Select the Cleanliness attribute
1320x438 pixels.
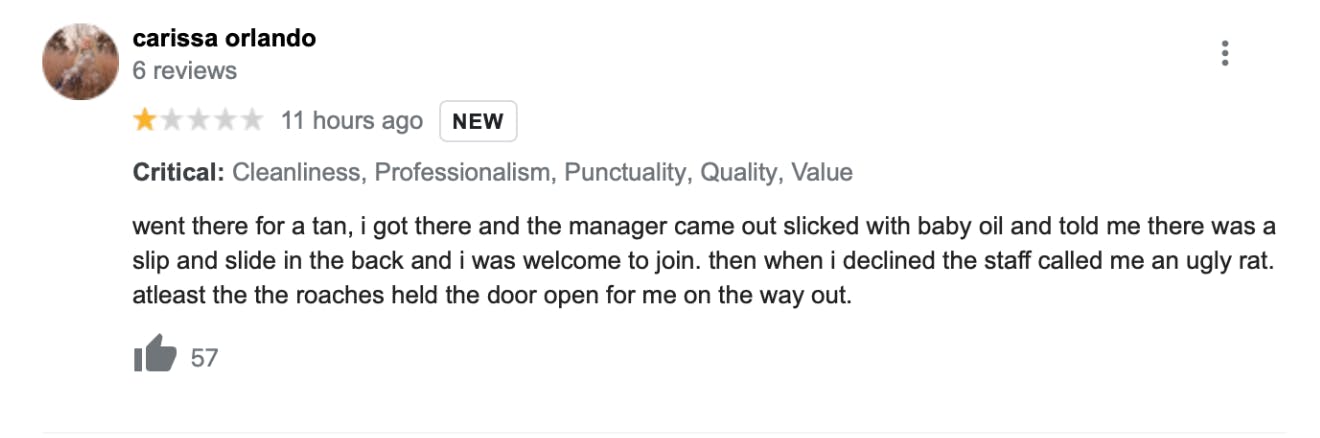tap(300, 172)
